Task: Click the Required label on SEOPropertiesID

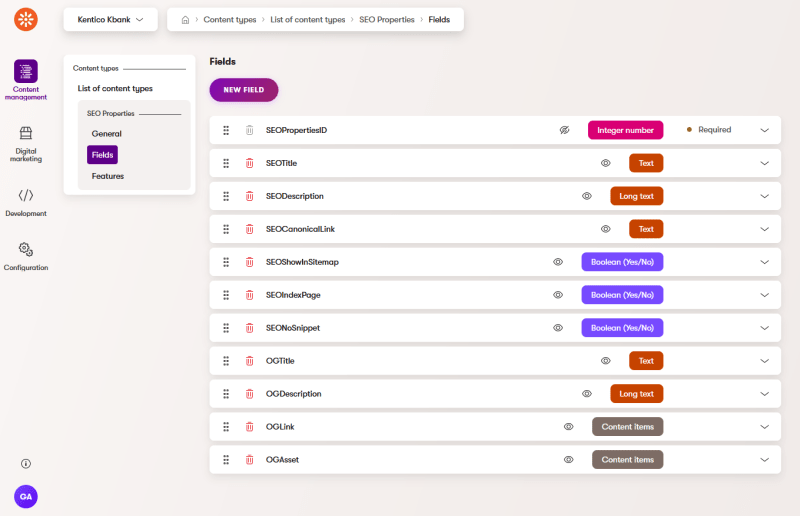Action: 714,130
